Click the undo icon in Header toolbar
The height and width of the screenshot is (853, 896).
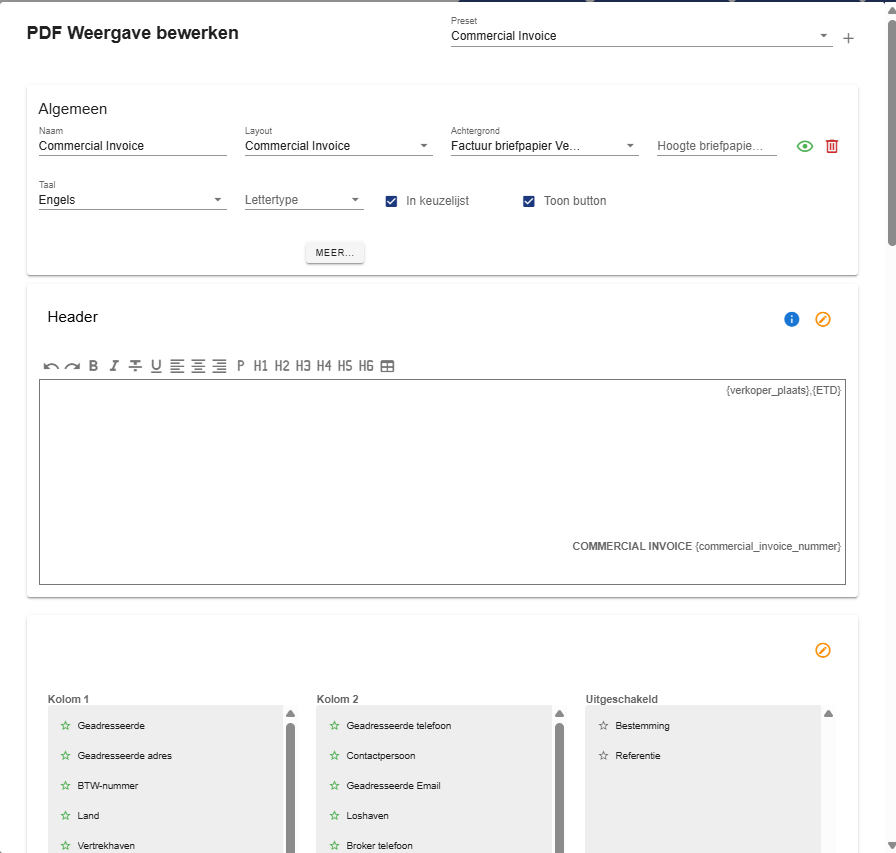(x=51, y=366)
